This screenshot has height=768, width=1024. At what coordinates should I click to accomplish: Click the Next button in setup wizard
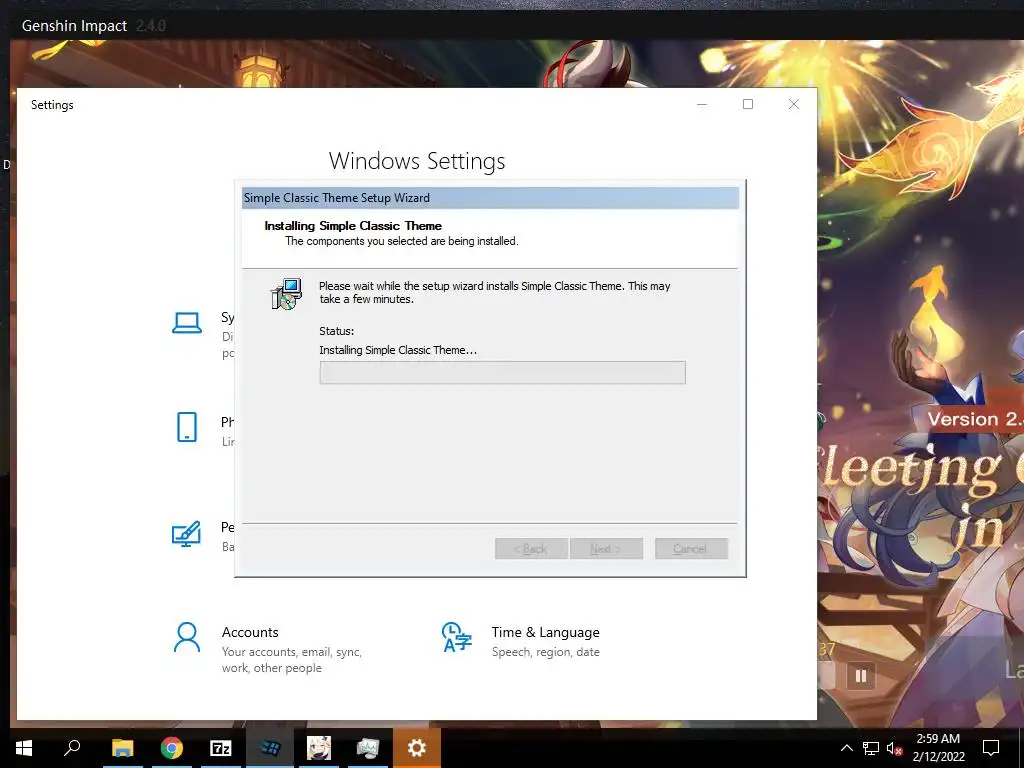[x=606, y=549]
